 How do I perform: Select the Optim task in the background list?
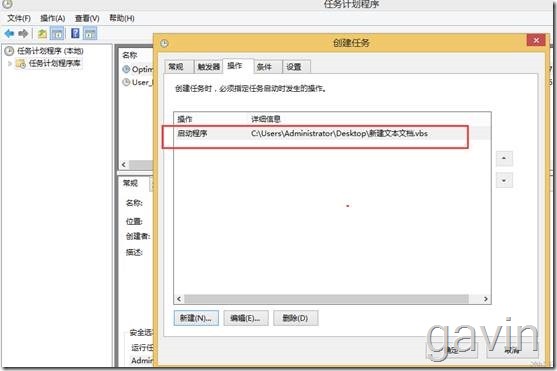142,69
